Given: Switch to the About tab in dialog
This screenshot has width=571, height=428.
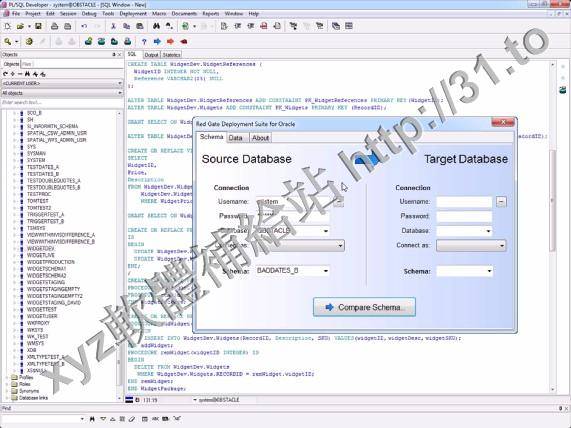Looking at the screenshot, I should (x=260, y=138).
